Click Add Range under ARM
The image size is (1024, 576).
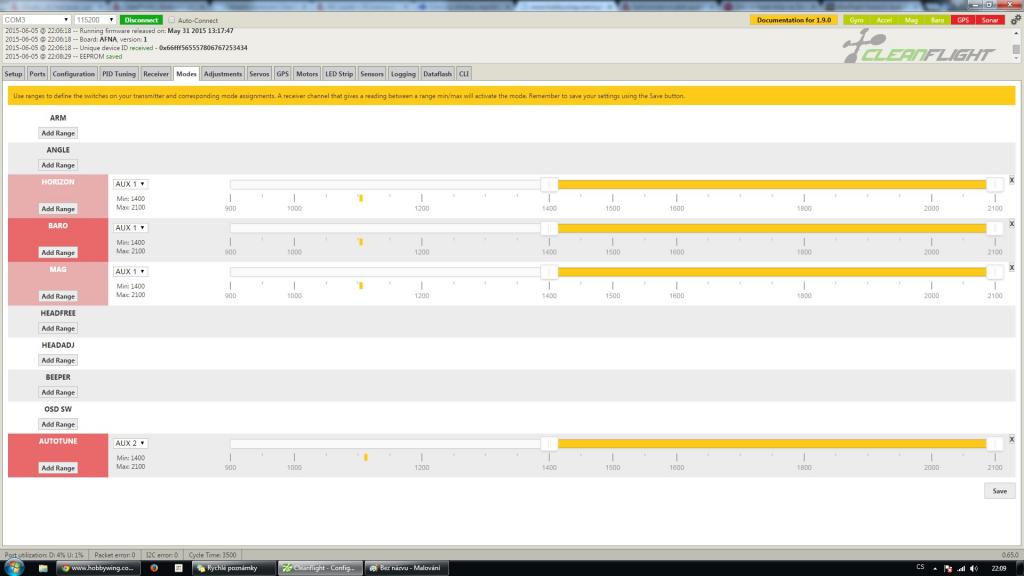click(58, 133)
